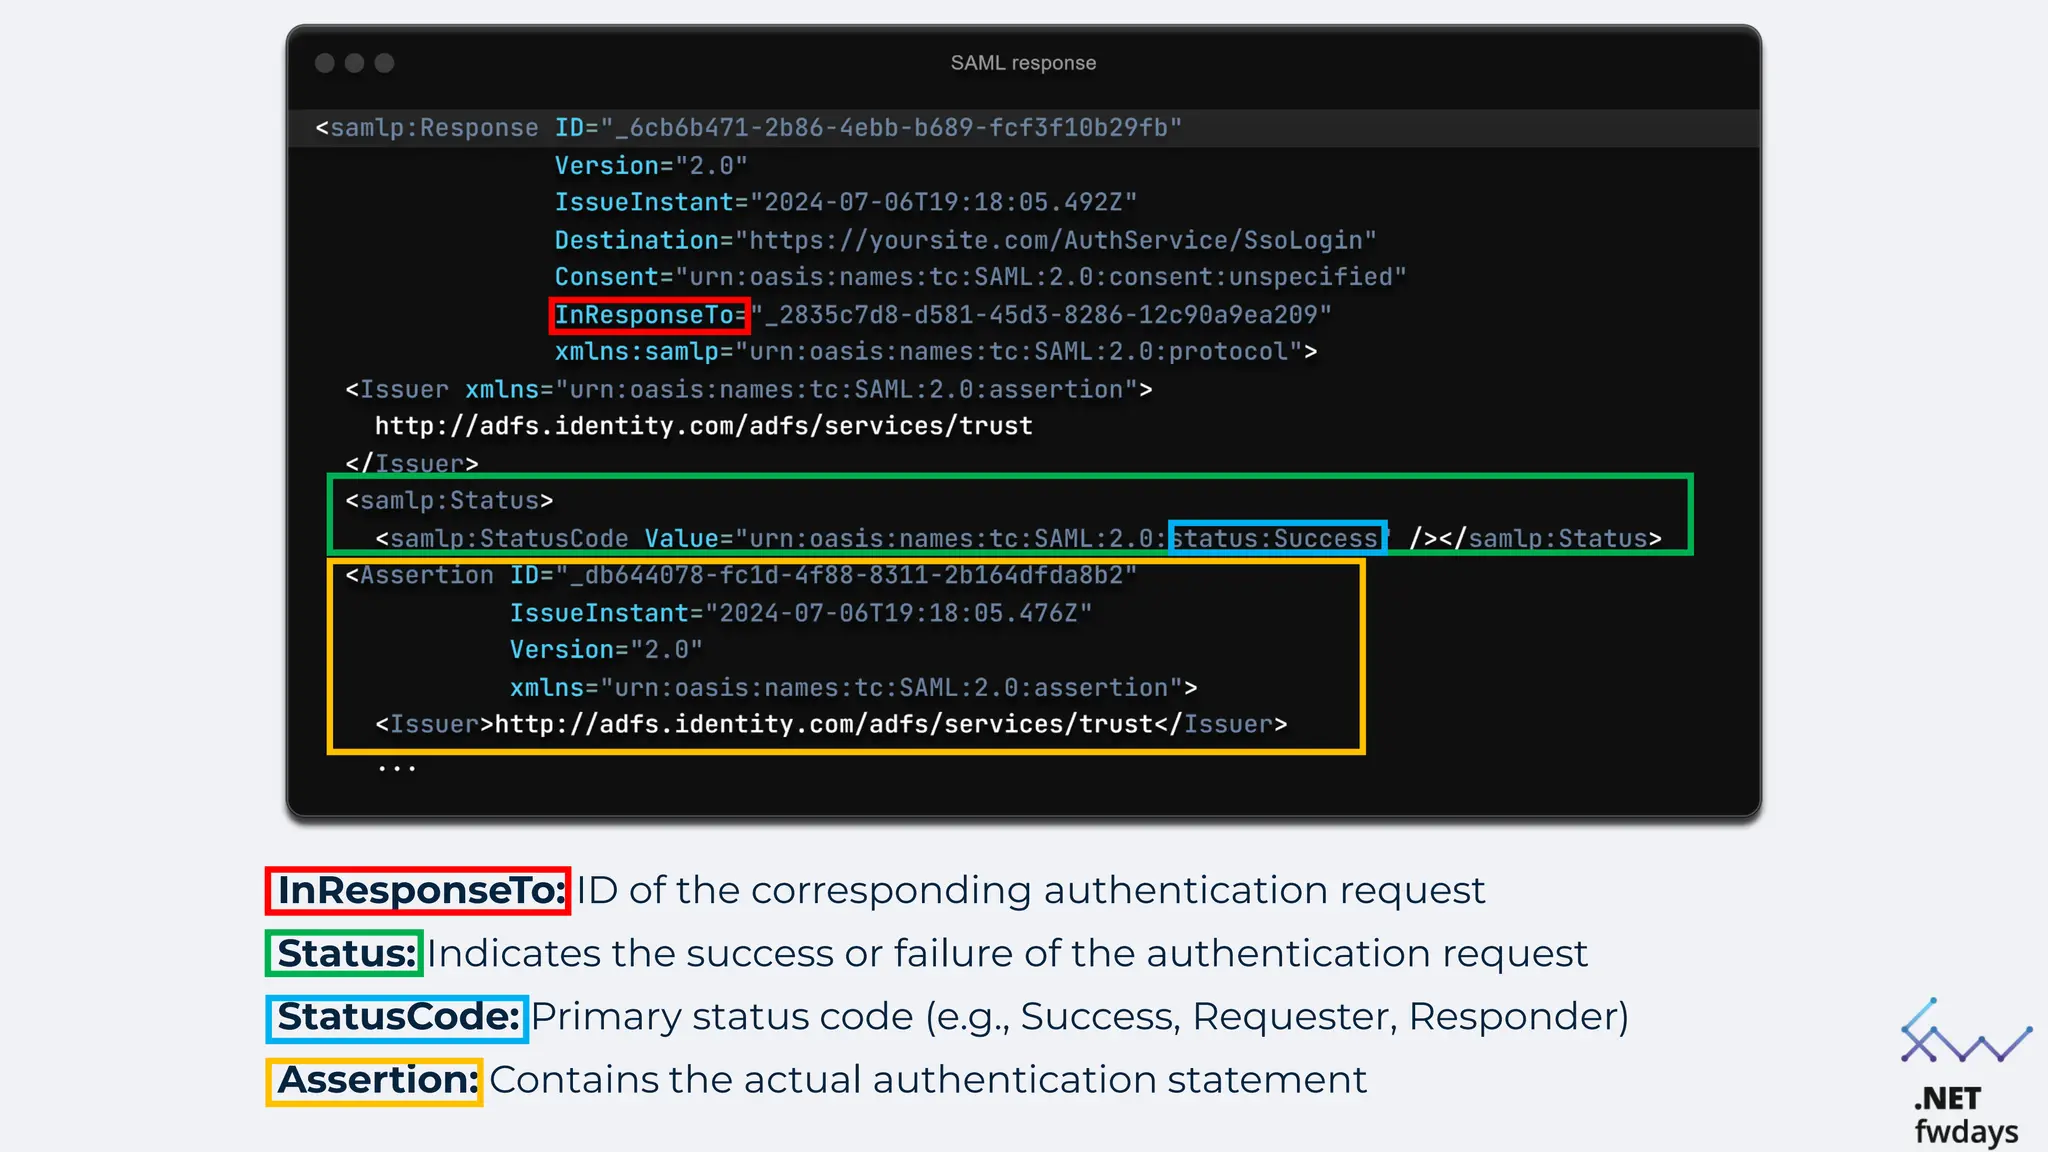Screen dimensions: 2048x1152
Task: Click the <samlp:Status> opening tag
Action: (449, 500)
